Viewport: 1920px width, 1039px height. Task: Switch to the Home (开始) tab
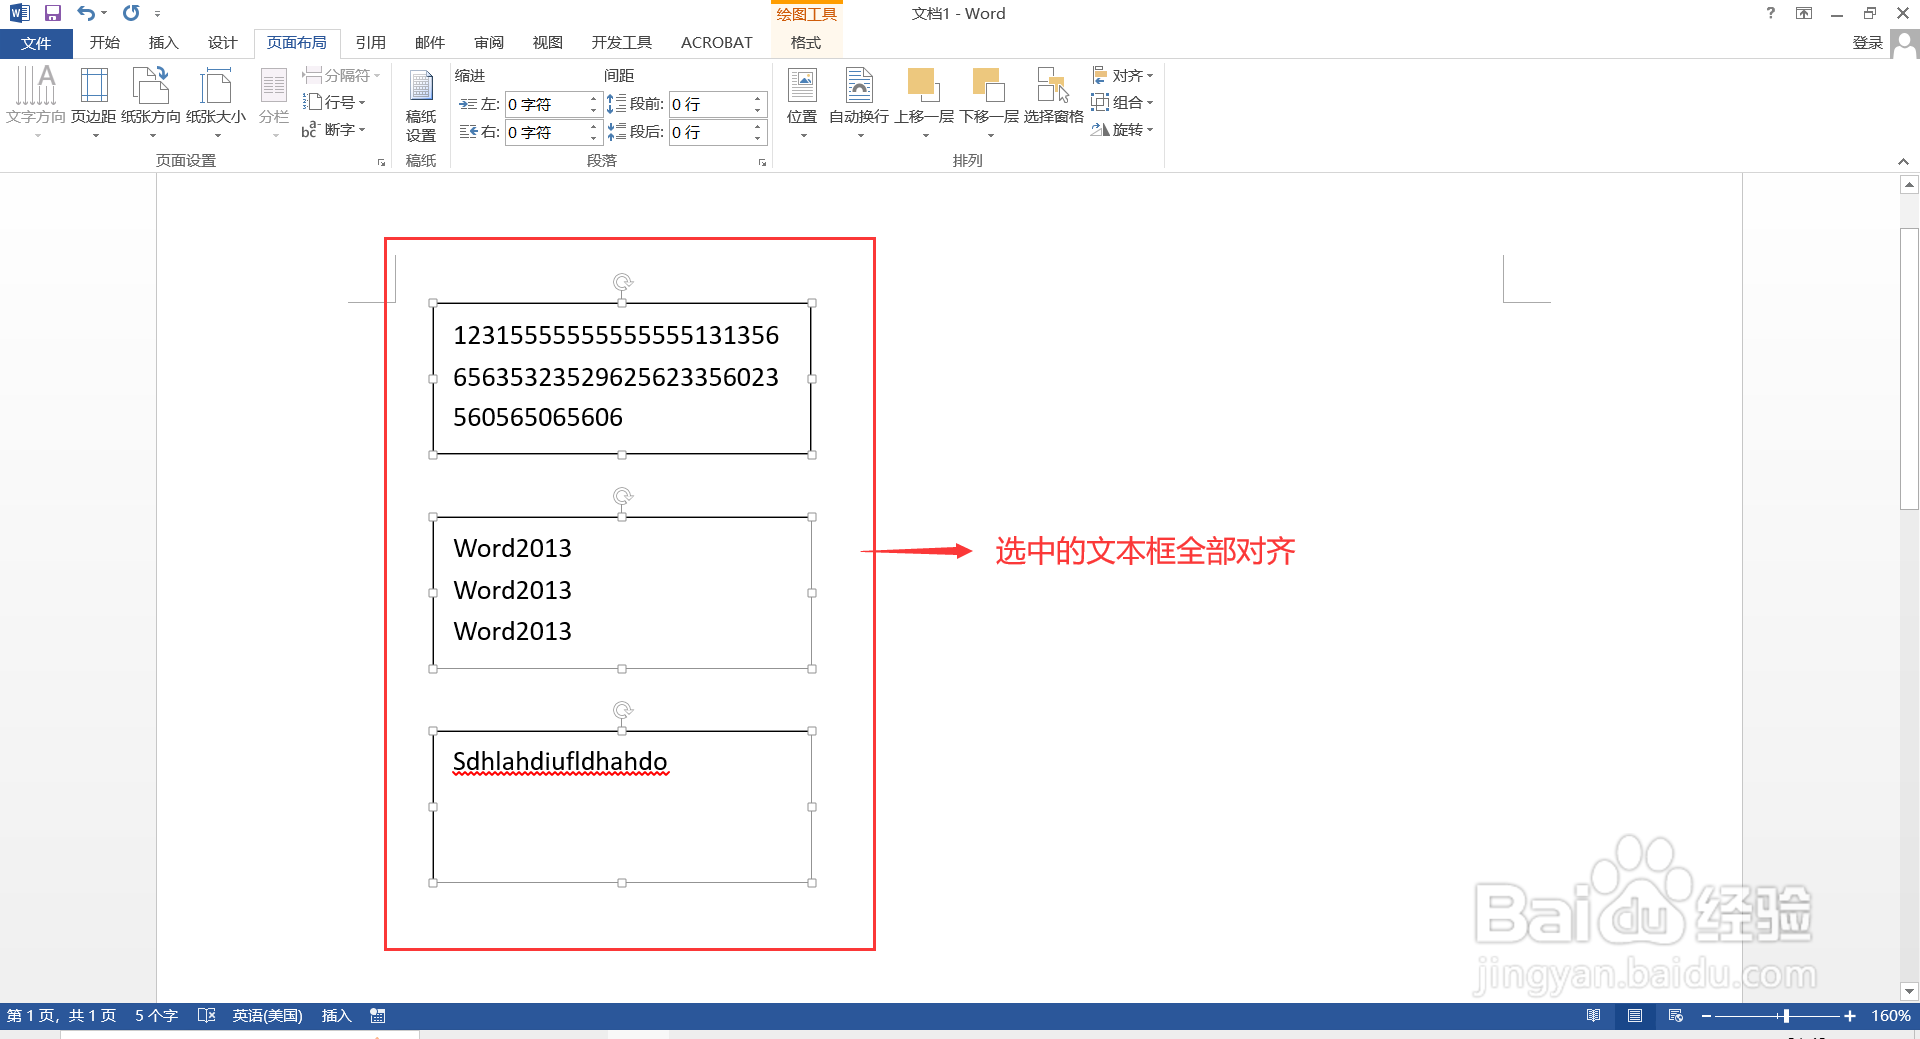(x=105, y=43)
